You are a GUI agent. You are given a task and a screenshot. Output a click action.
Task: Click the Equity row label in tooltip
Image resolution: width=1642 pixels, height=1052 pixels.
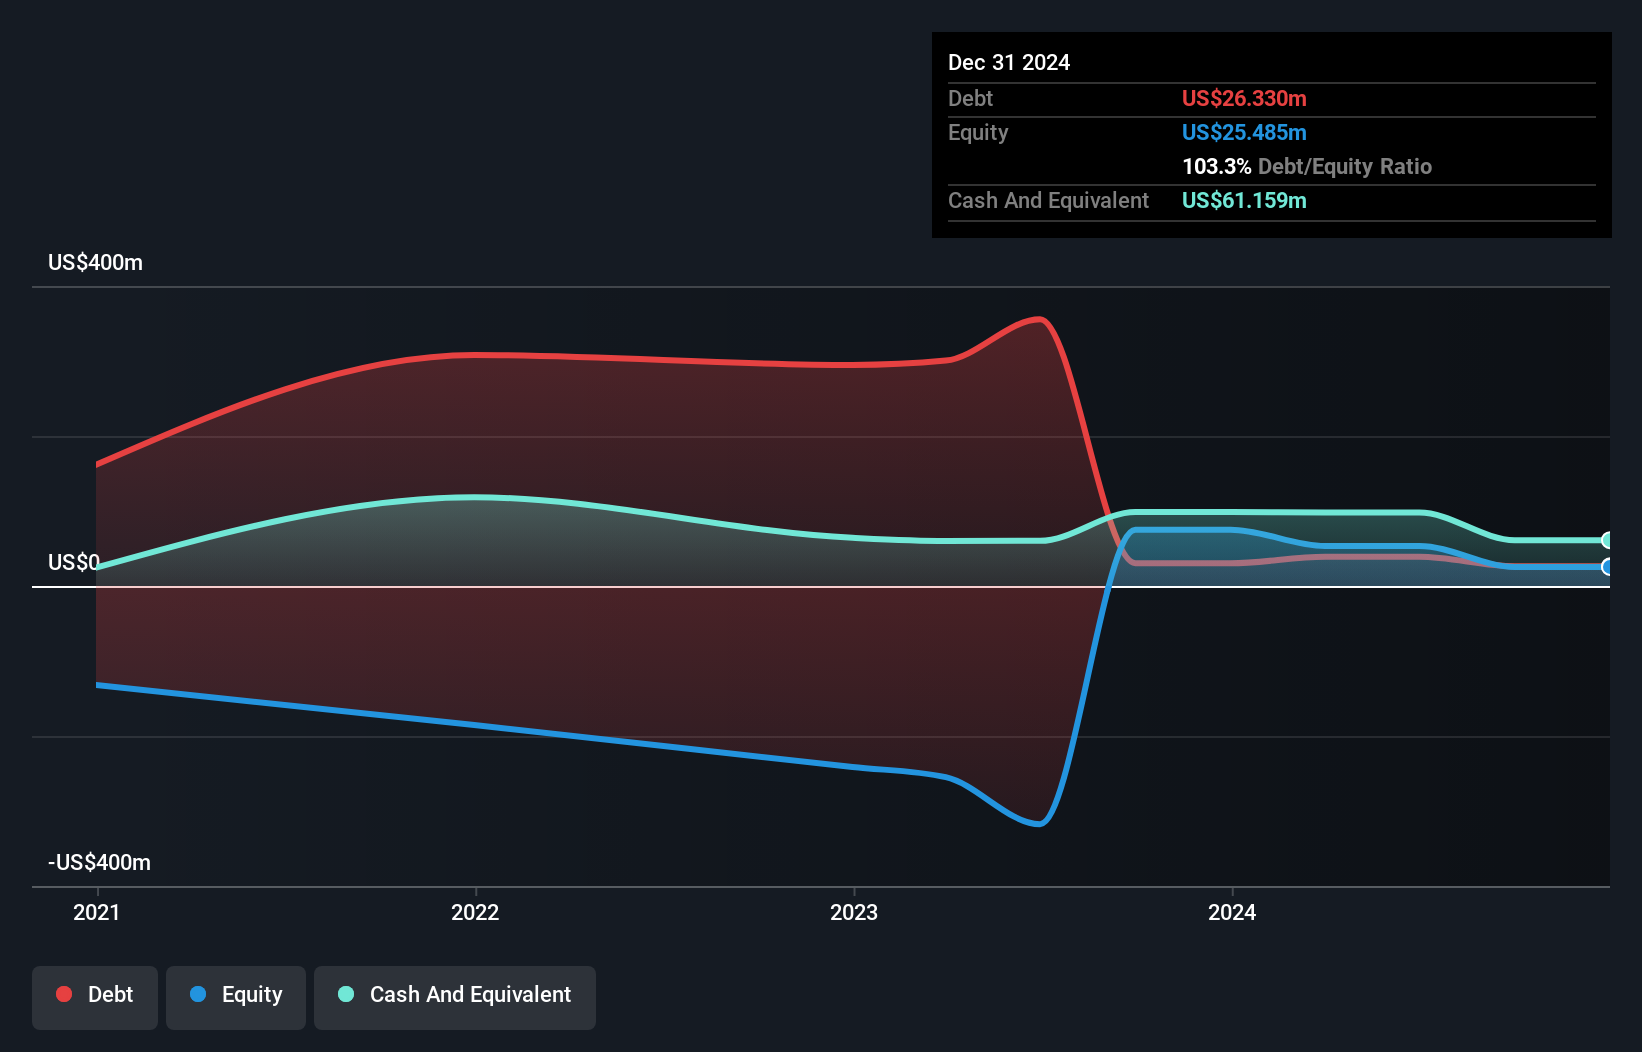click(978, 132)
